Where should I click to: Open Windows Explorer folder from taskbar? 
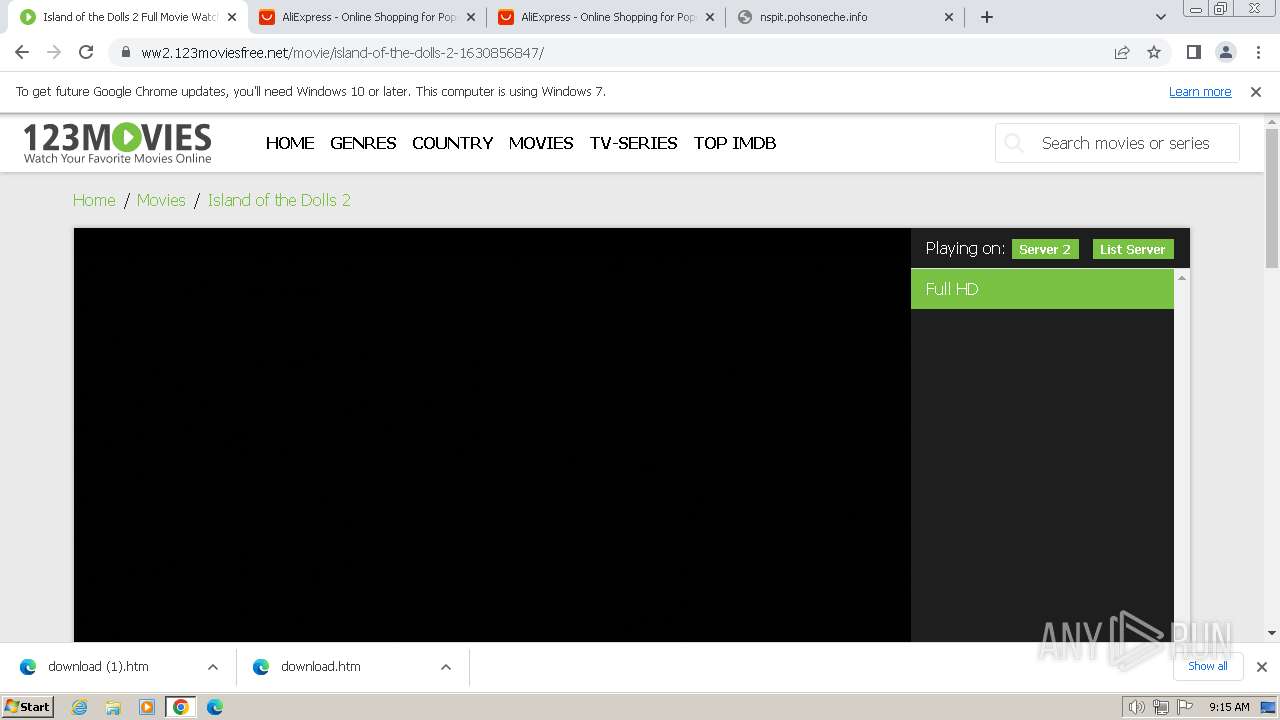[113, 707]
